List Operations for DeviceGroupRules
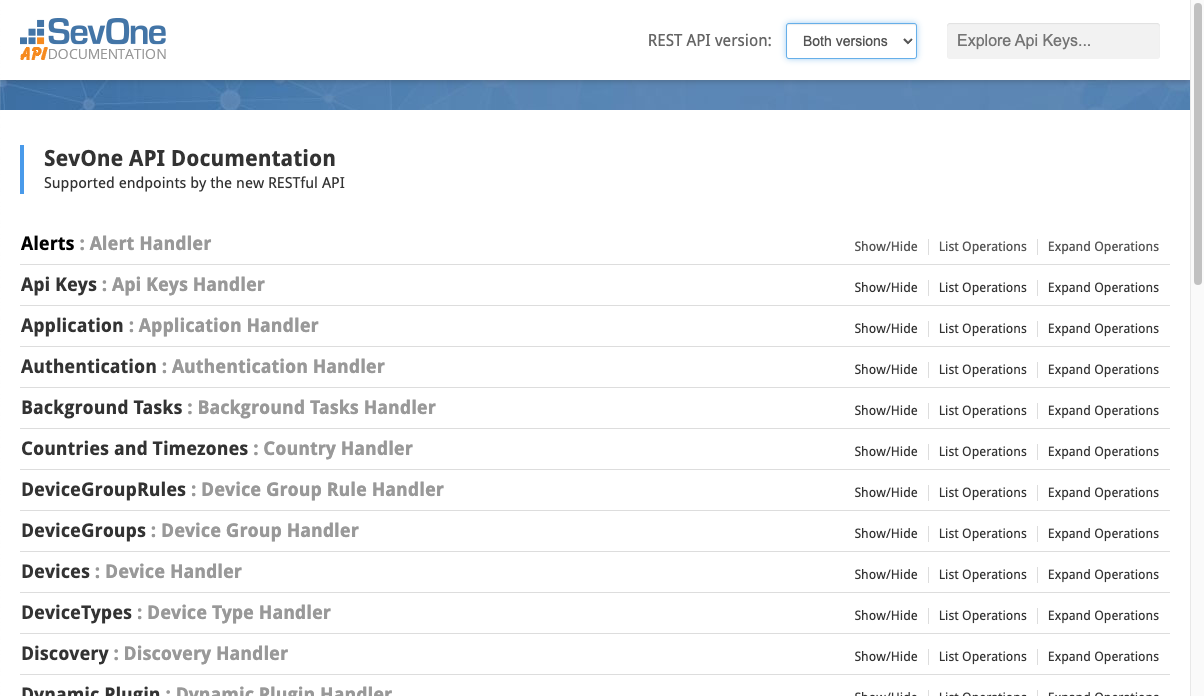Viewport: 1204px width, 696px height. 983,492
